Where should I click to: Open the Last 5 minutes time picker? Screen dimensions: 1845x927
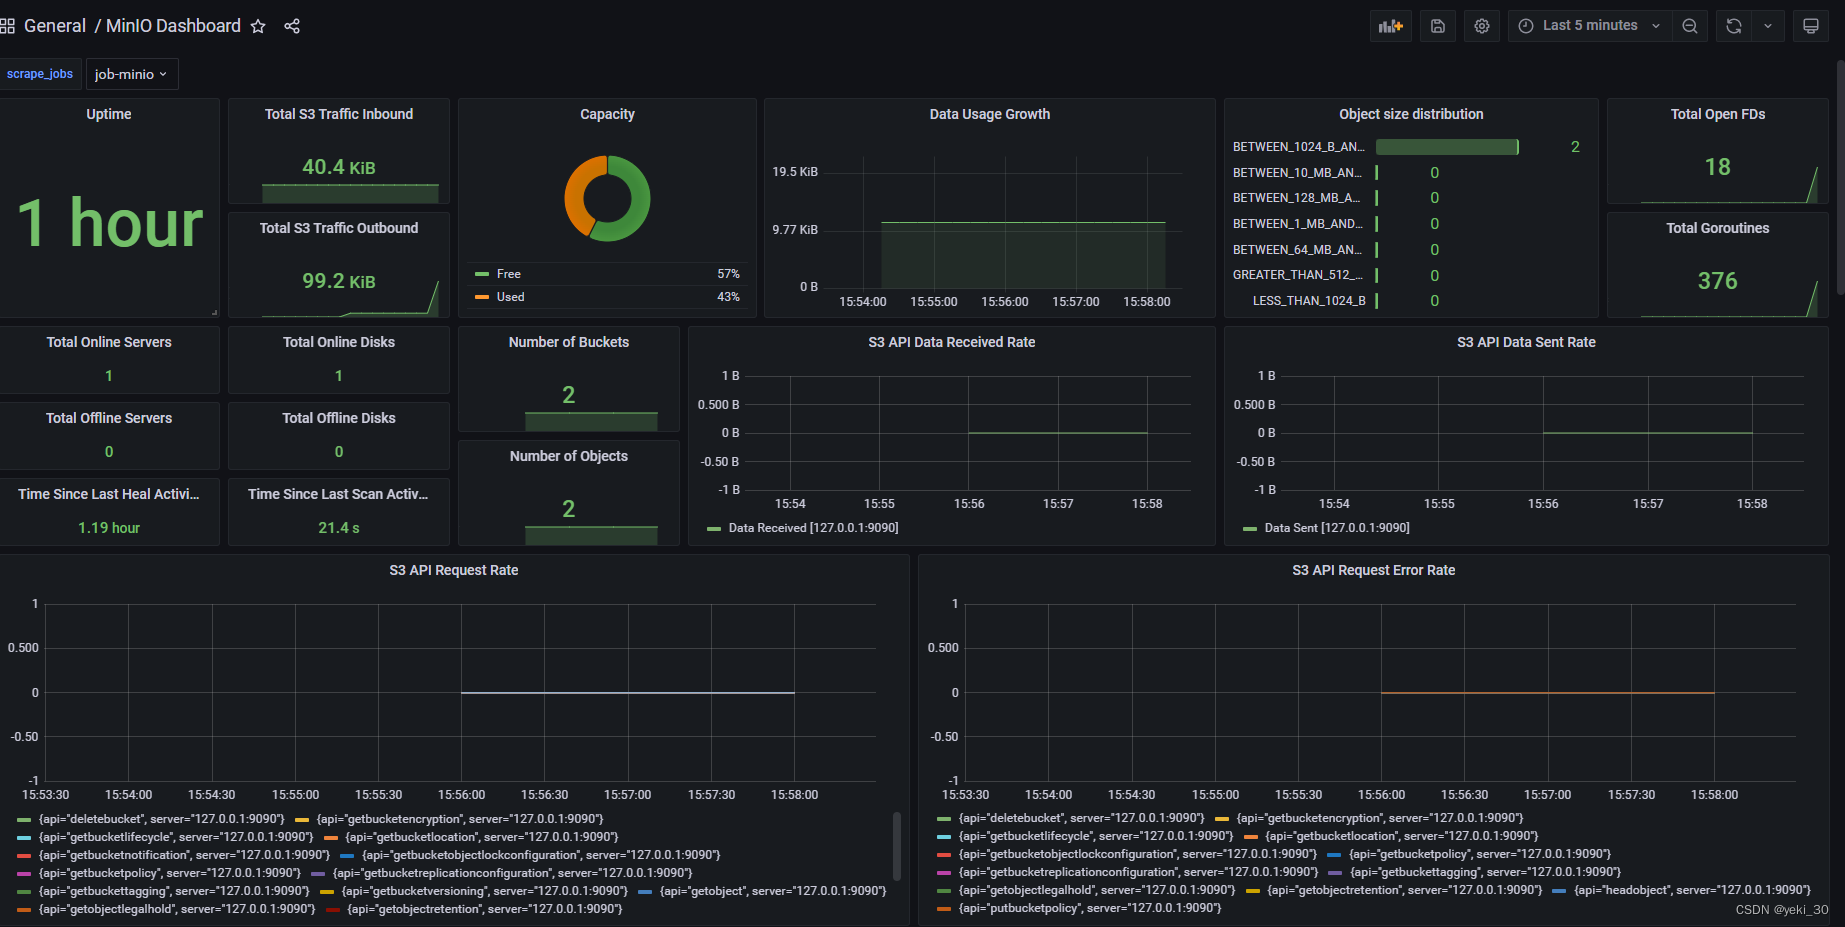point(1590,26)
